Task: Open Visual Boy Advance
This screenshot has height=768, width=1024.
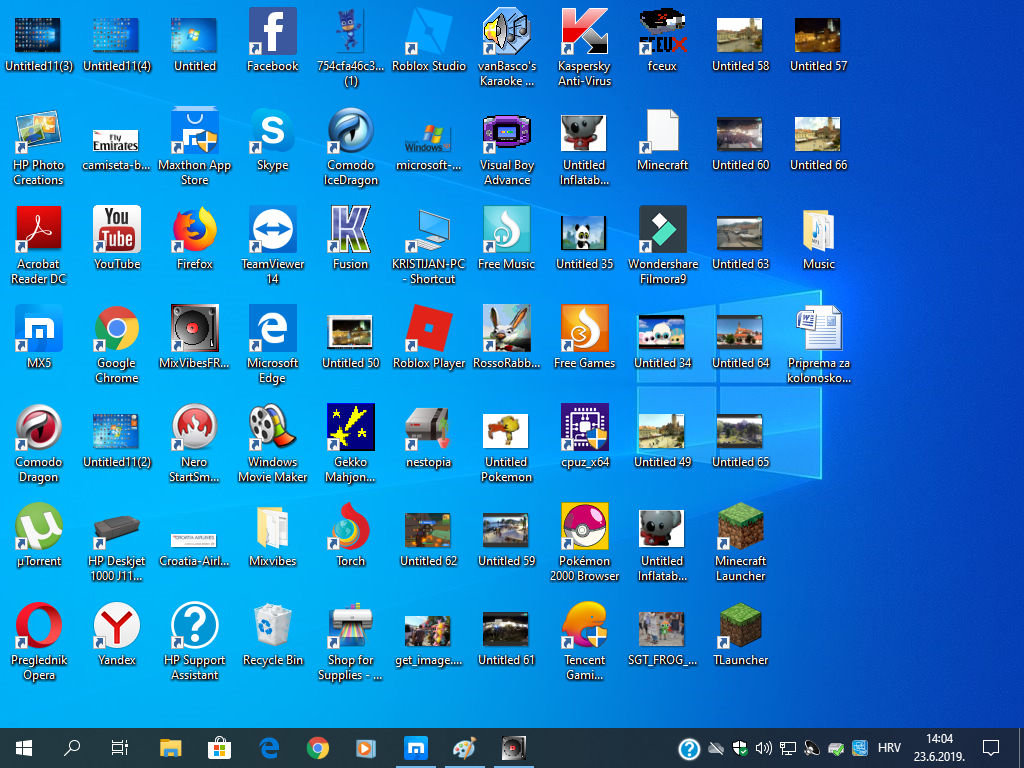Action: click(506, 133)
